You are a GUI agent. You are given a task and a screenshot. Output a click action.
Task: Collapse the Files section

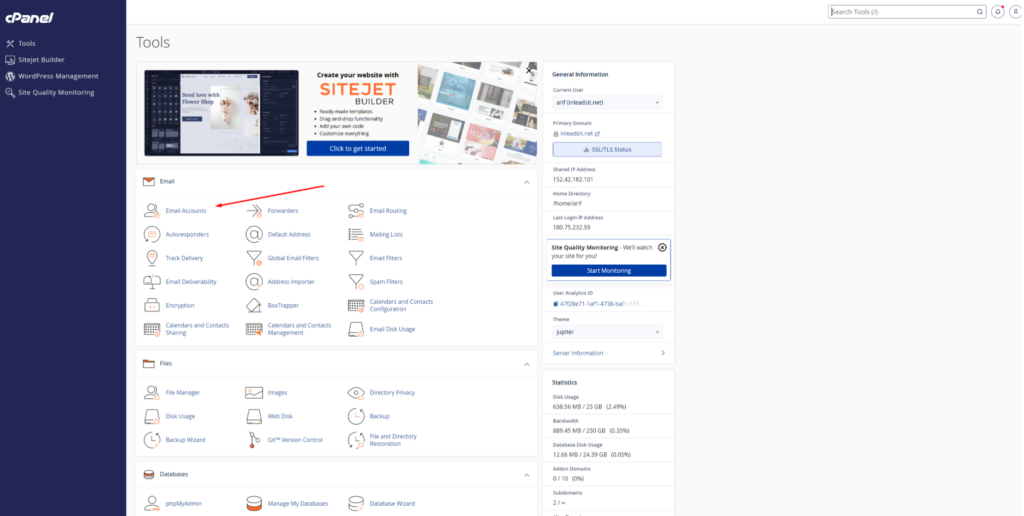click(x=526, y=364)
